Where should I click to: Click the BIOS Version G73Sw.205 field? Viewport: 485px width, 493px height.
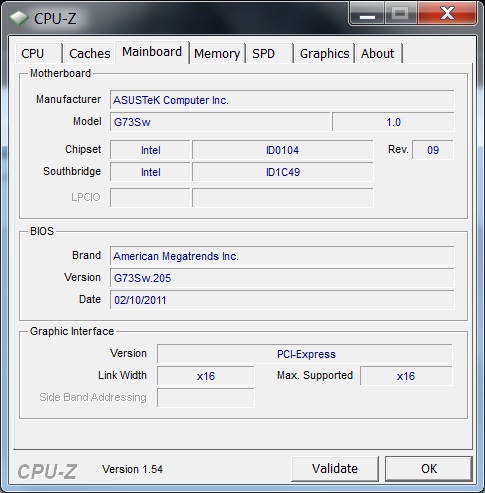[x=282, y=278]
